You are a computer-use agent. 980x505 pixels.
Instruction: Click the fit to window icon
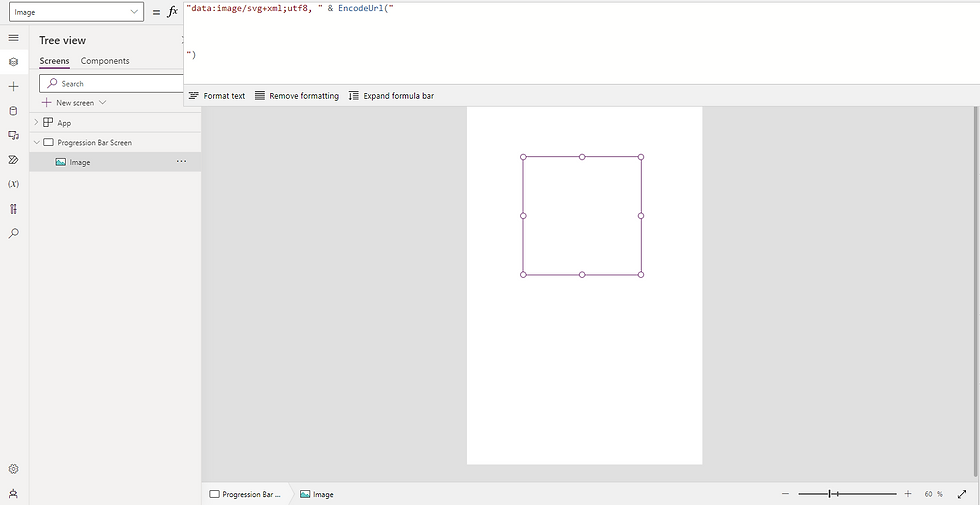[962, 494]
